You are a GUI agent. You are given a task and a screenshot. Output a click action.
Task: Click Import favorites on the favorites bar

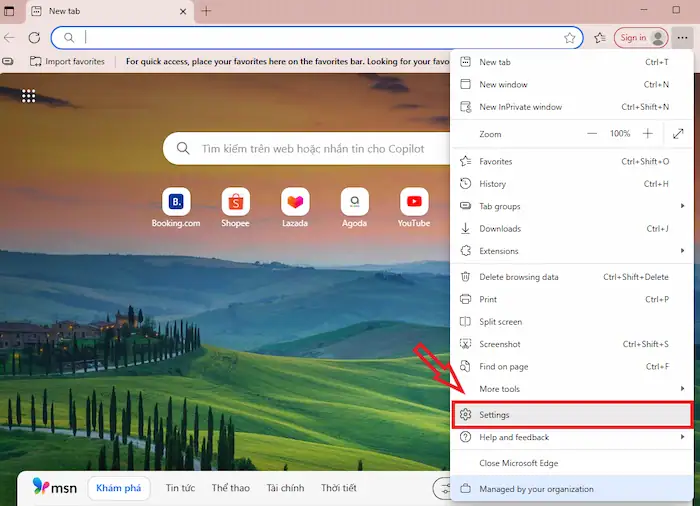click(67, 61)
